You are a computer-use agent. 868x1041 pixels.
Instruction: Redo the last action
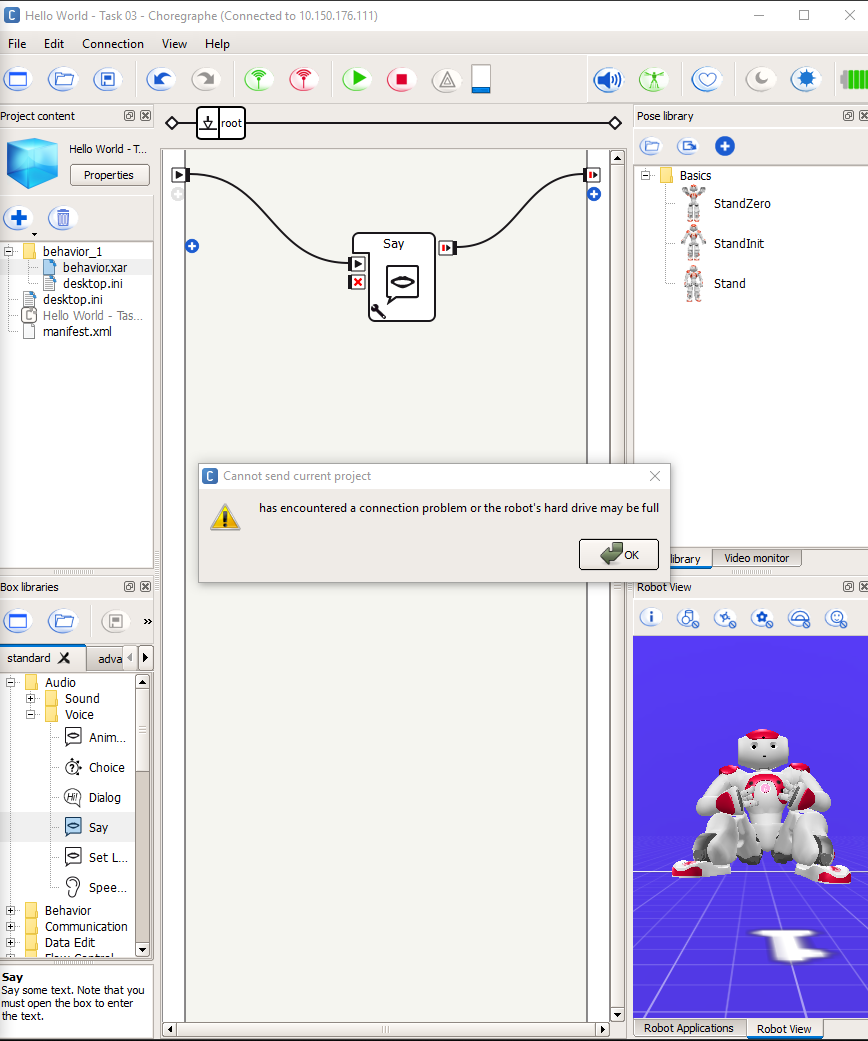point(206,80)
